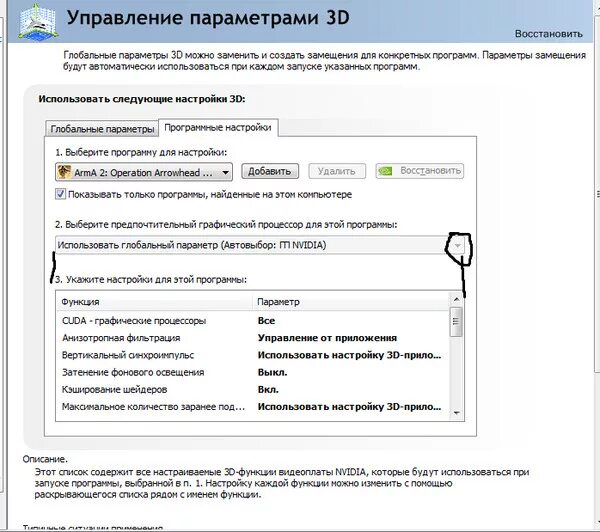The width and height of the screenshot is (600, 532).
Task: Select the 'Вертикальный синхроимпульс' row
Action: (x=253, y=355)
